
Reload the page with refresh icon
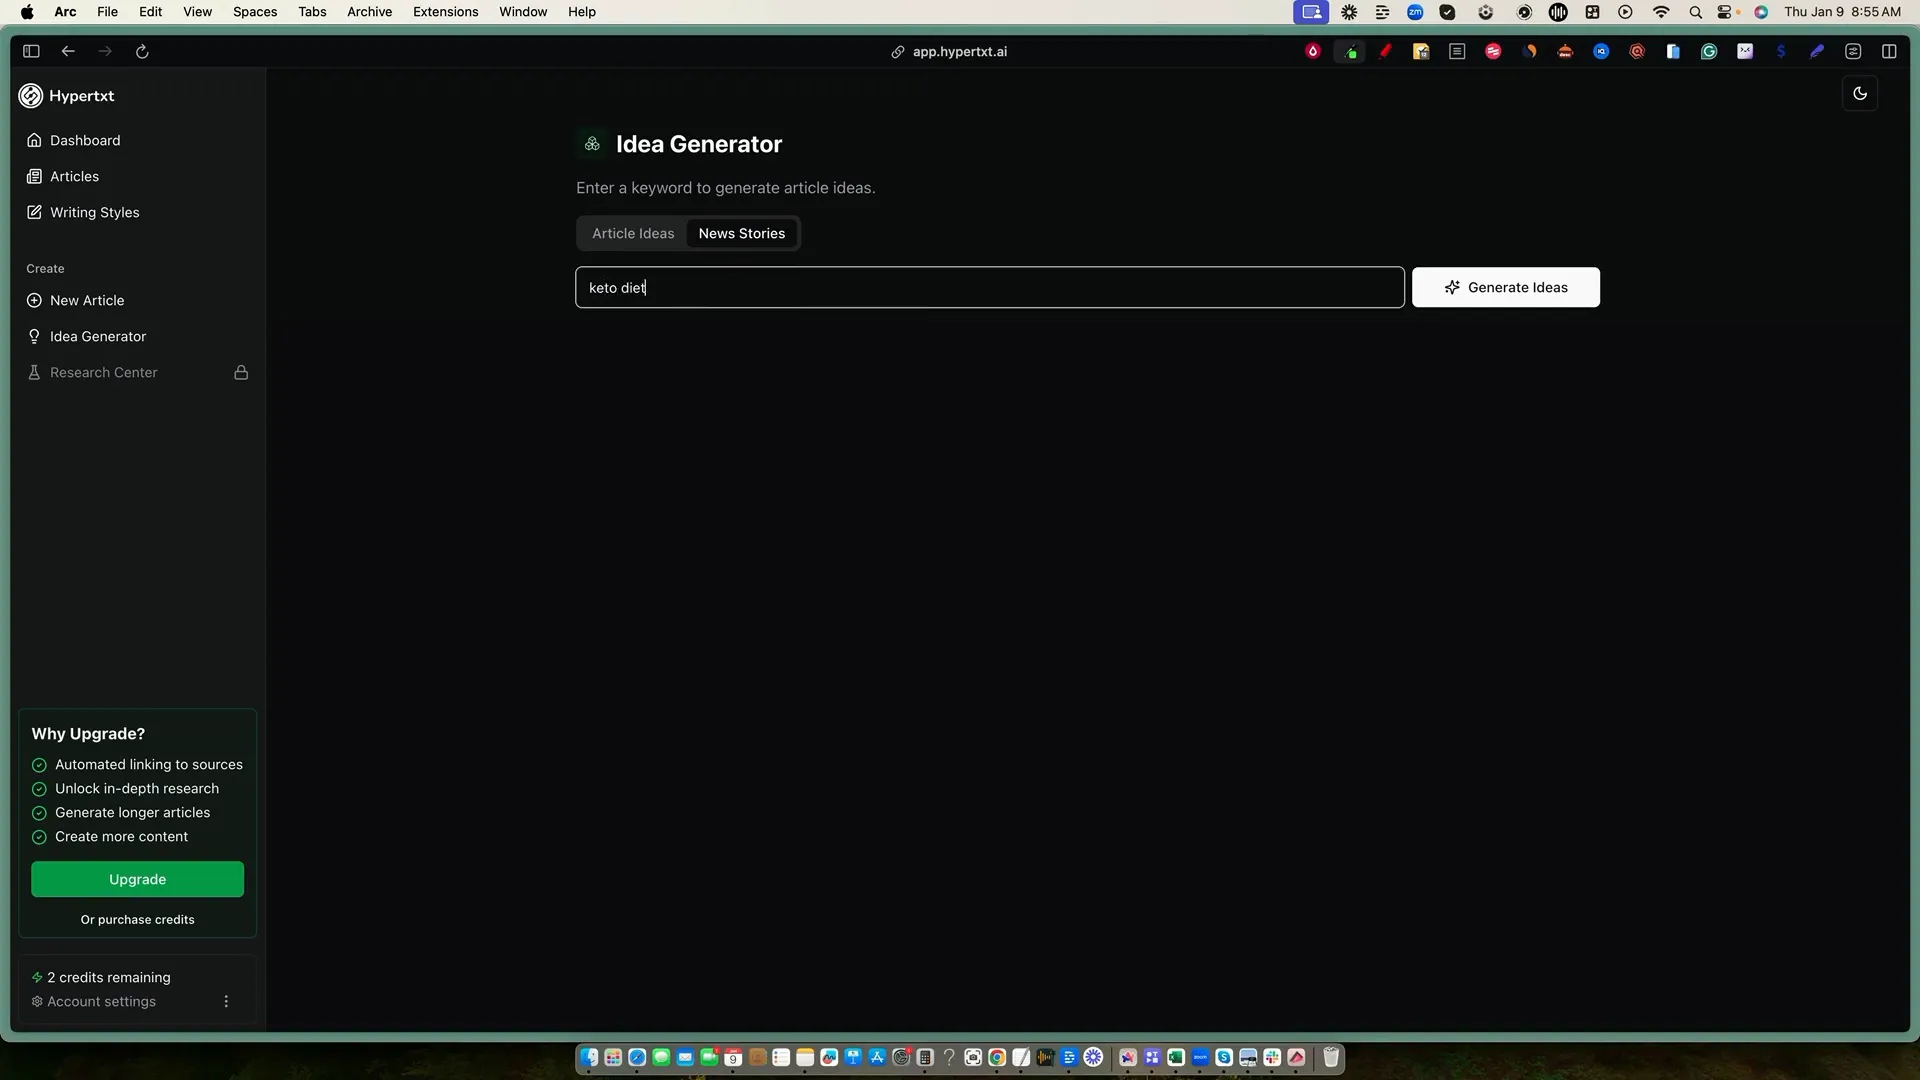pos(142,52)
